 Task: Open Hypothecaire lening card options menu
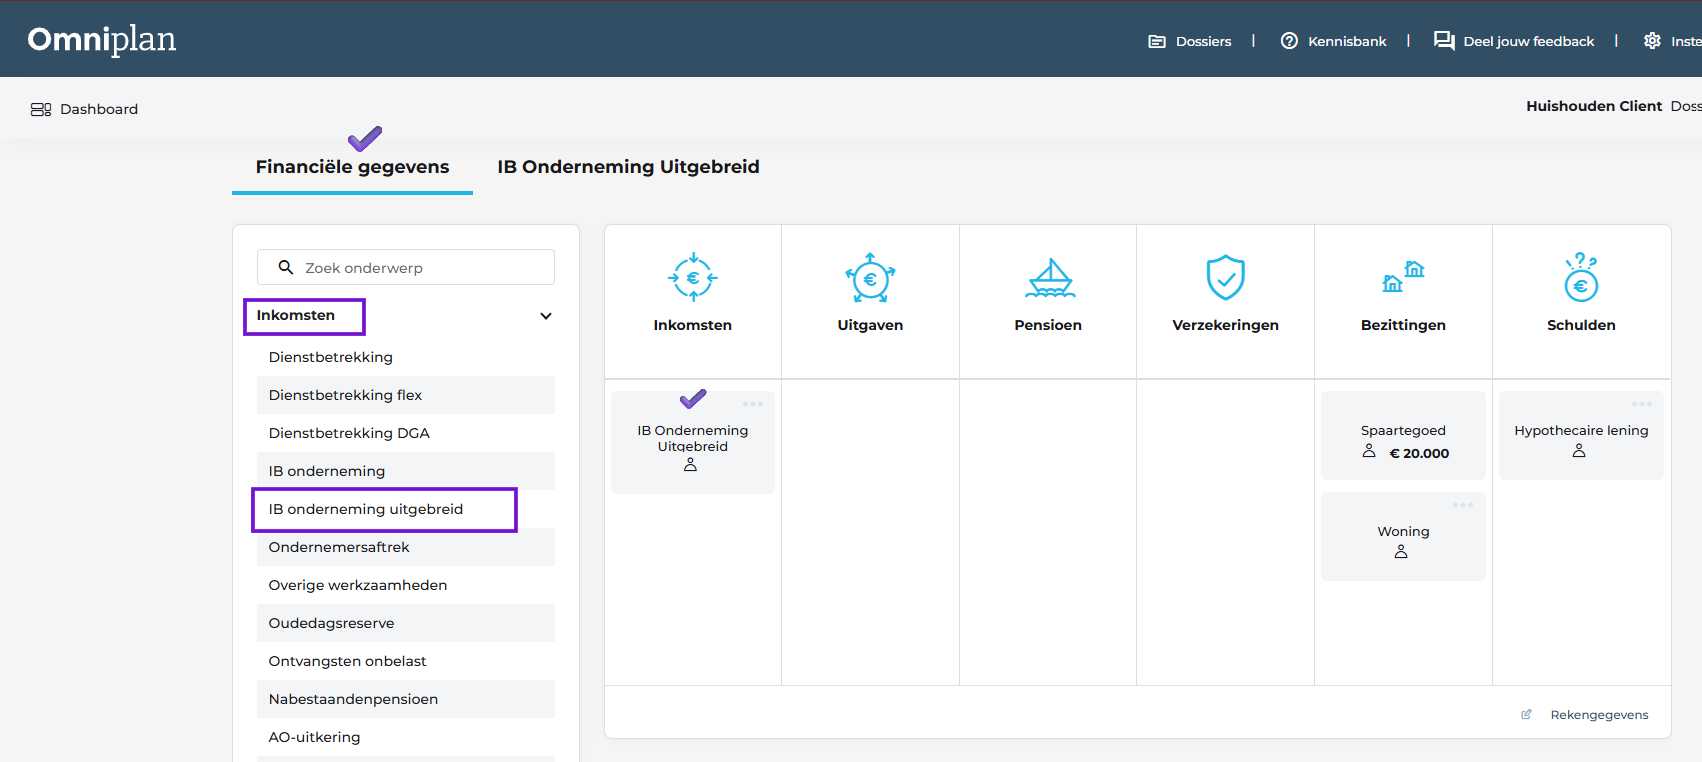point(1641,404)
